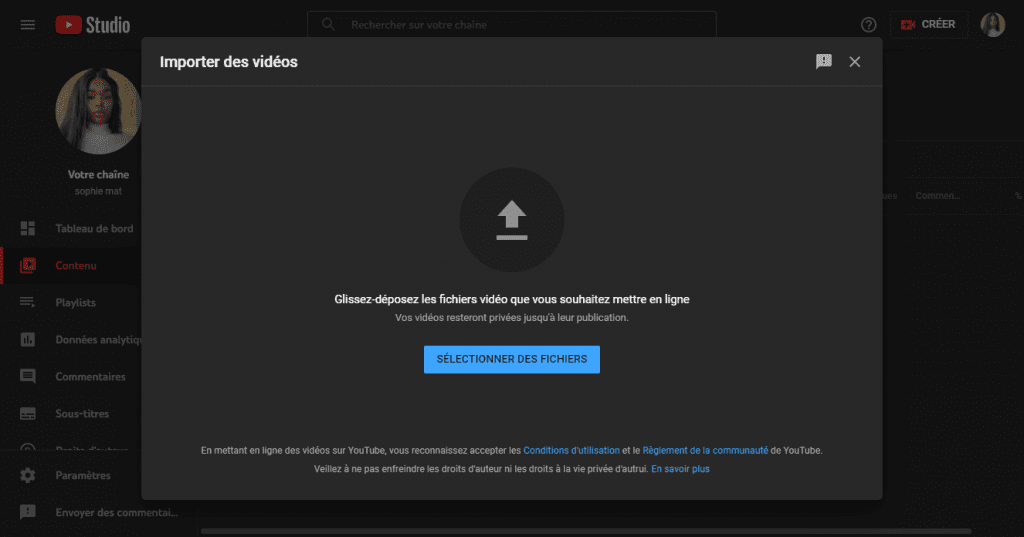The height and width of the screenshot is (537, 1024).
Task: Click the horizontal scrollbar at bottom
Action: 586,531
